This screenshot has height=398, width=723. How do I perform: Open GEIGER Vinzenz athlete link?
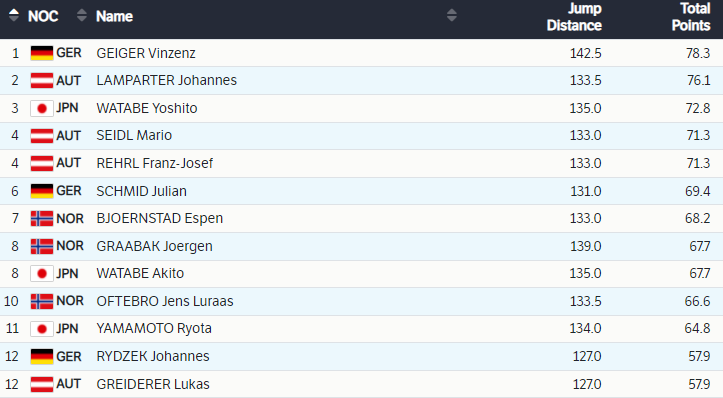146,53
